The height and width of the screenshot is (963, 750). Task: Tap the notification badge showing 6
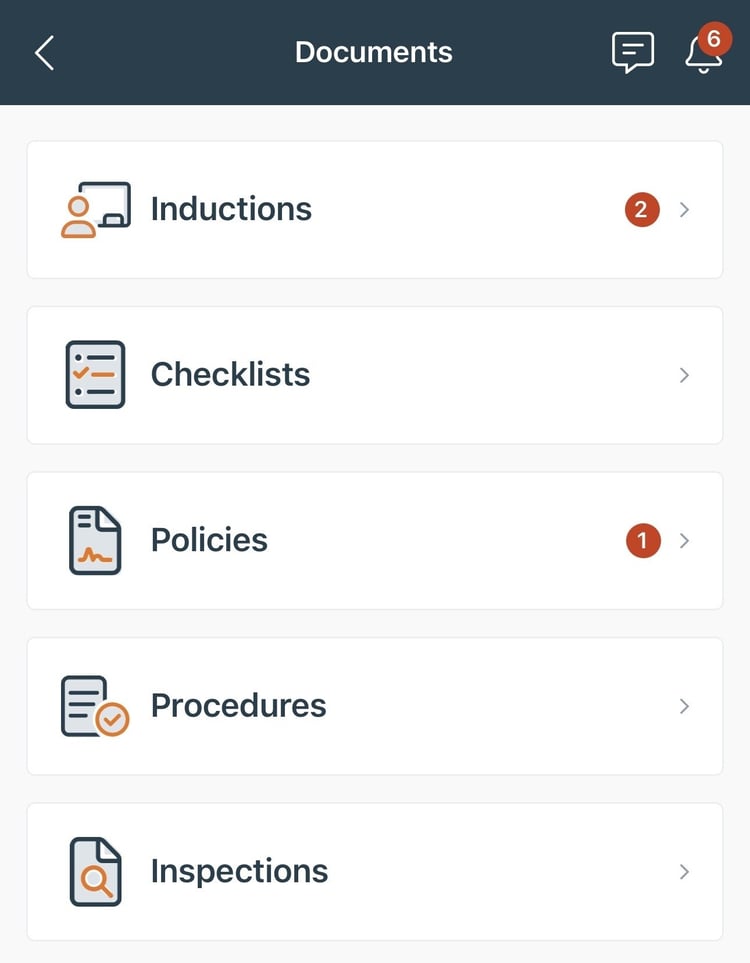click(714, 39)
